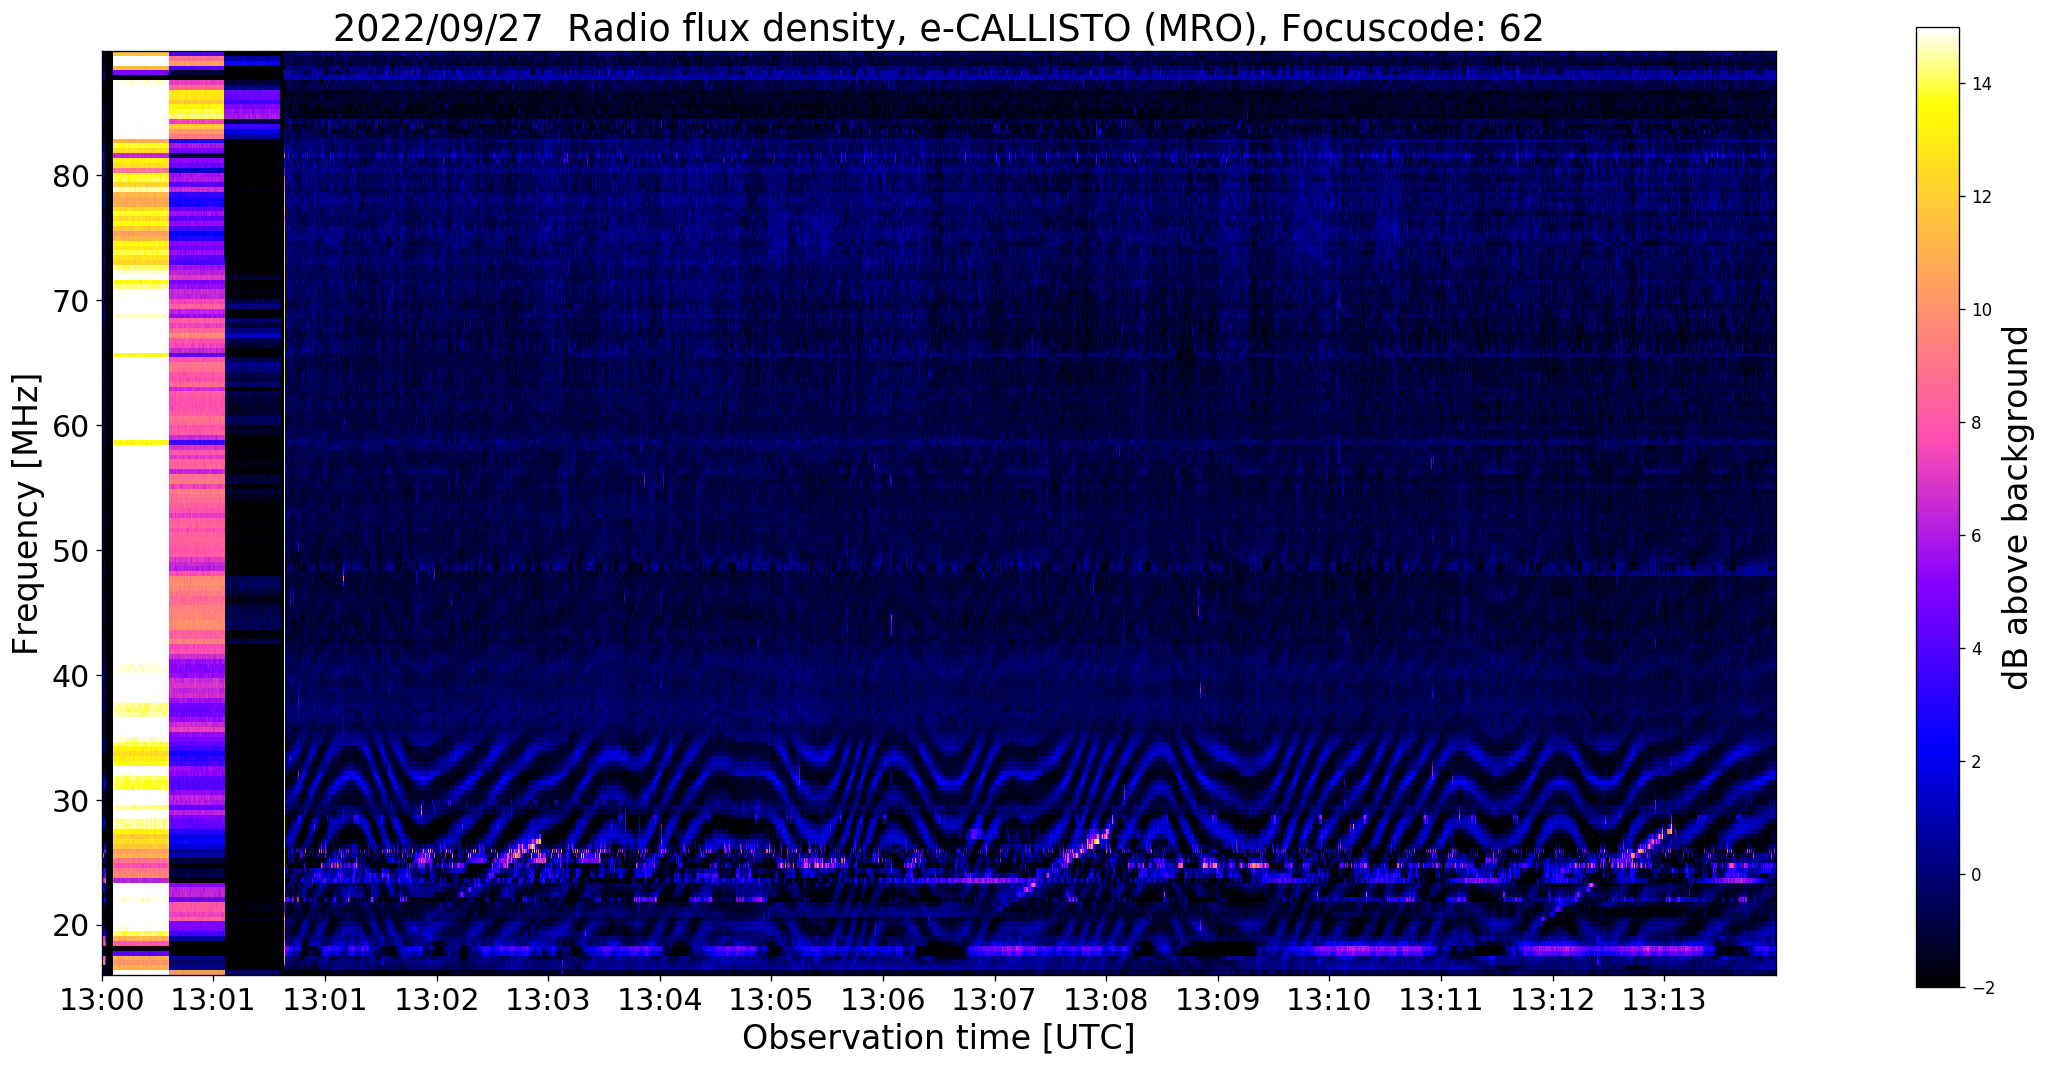
Task: Select the 70 MHz frequency tick label
Action: point(70,301)
